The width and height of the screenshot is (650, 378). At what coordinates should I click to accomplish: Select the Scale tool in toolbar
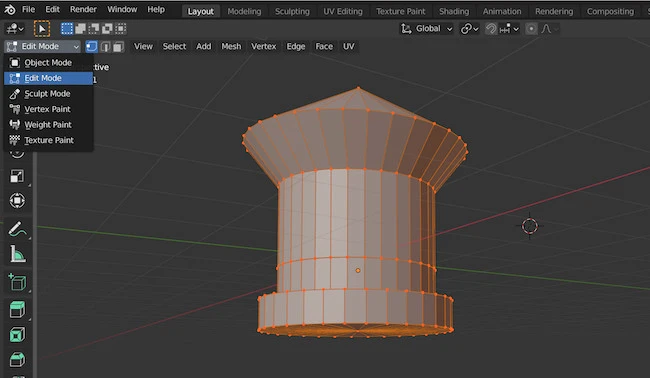coord(17,176)
